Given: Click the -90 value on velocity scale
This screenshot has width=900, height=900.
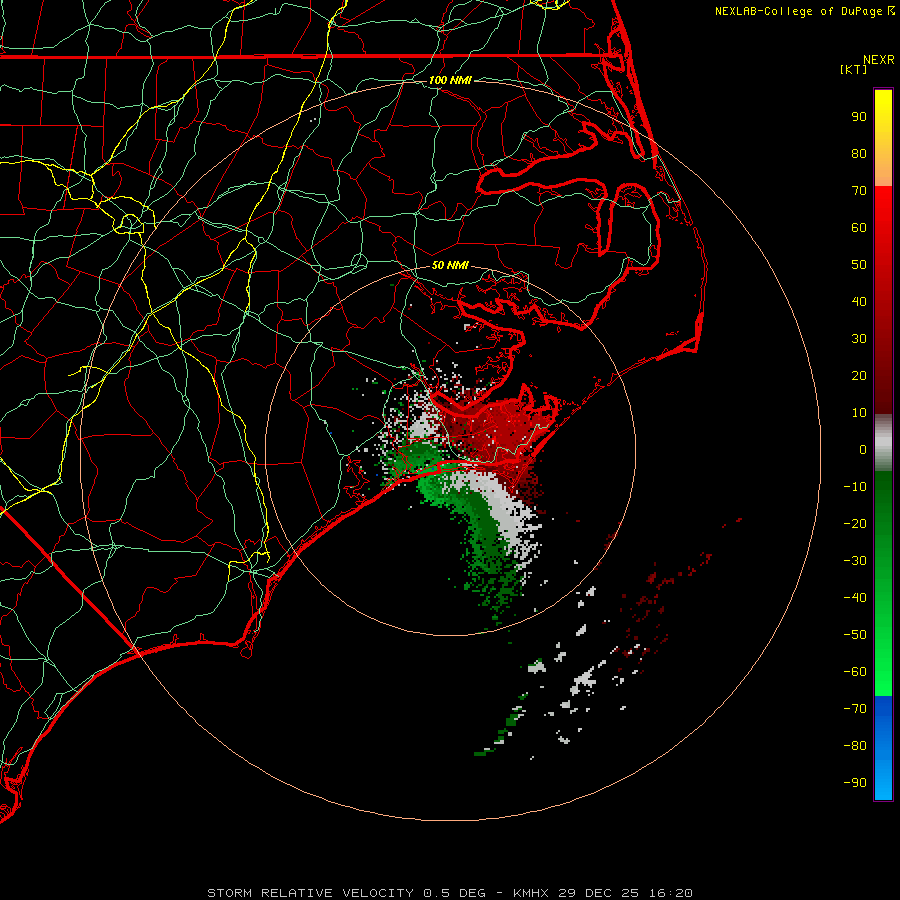Looking at the screenshot, I should point(855,783).
